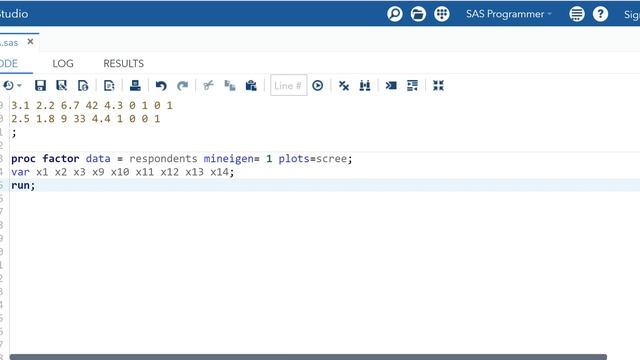Click on 'respondents' dataset name
The image size is (640, 360).
coord(163,158)
